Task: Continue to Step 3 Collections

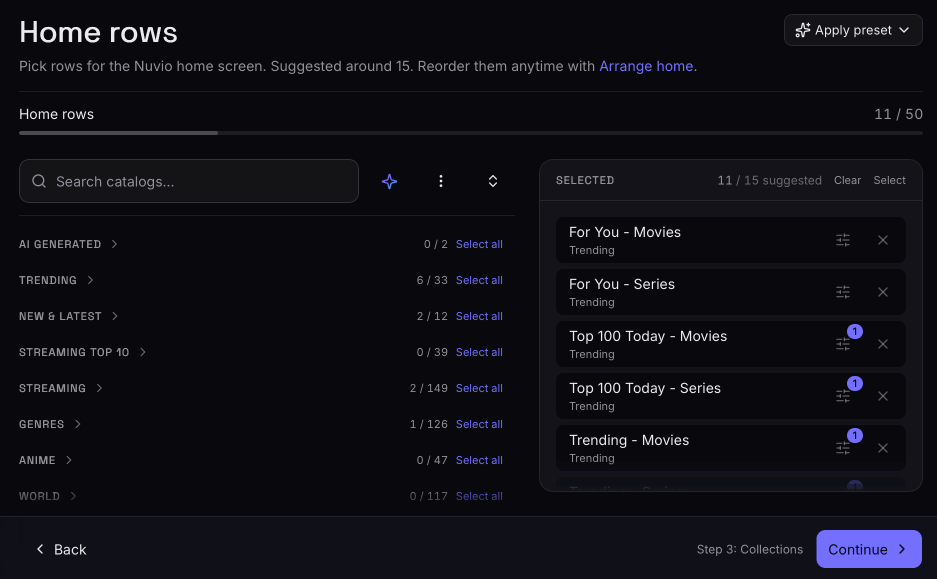Action: coord(869,549)
